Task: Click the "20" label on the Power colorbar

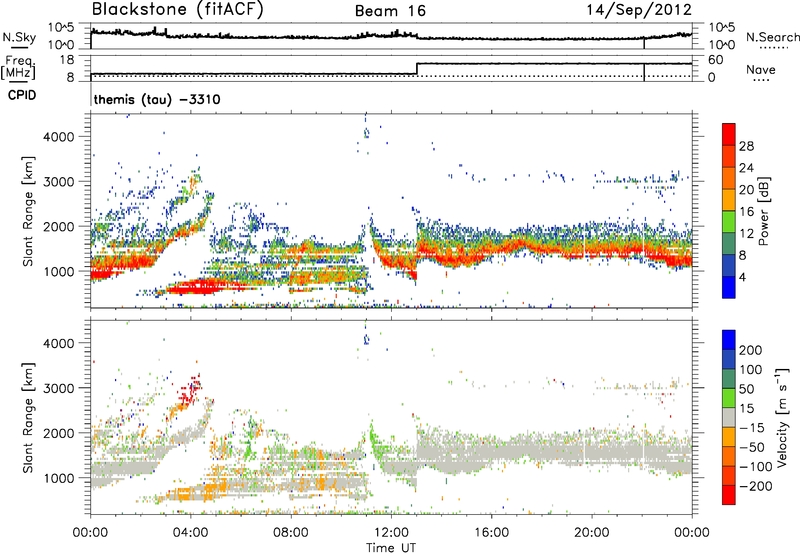Action: [746, 190]
